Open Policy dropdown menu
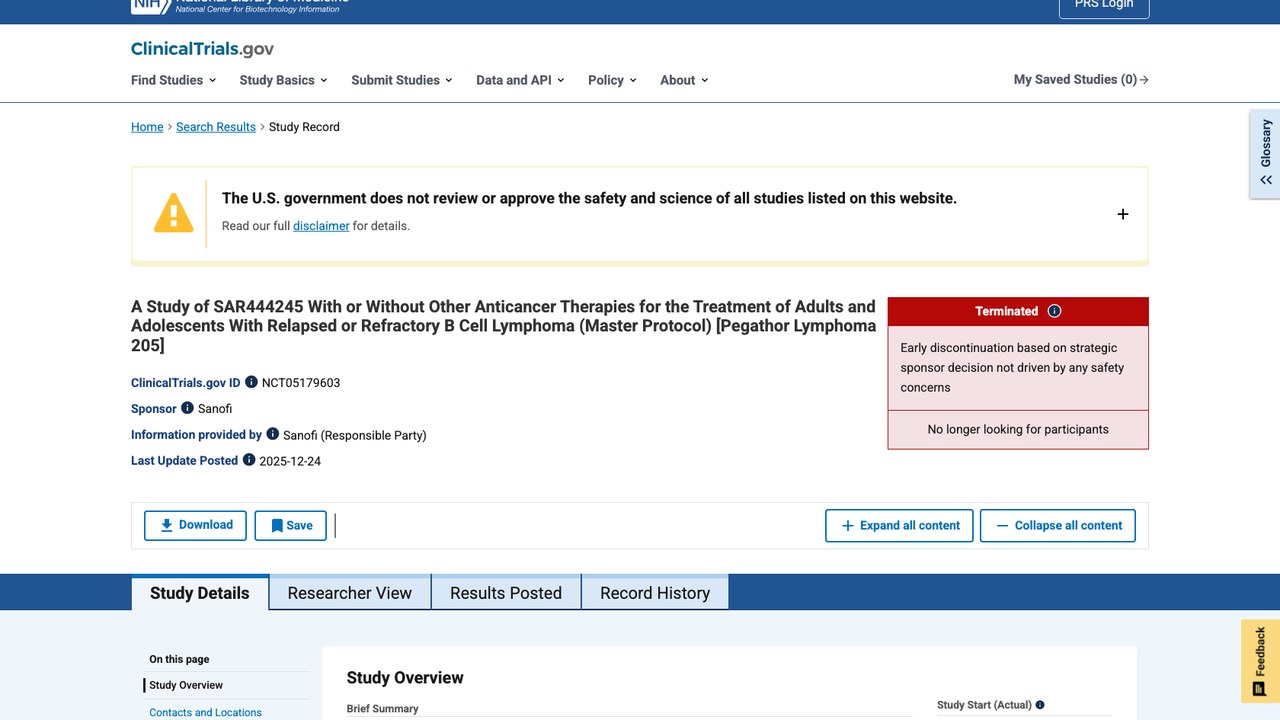The image size is (1280, 720). pos(612,80)
